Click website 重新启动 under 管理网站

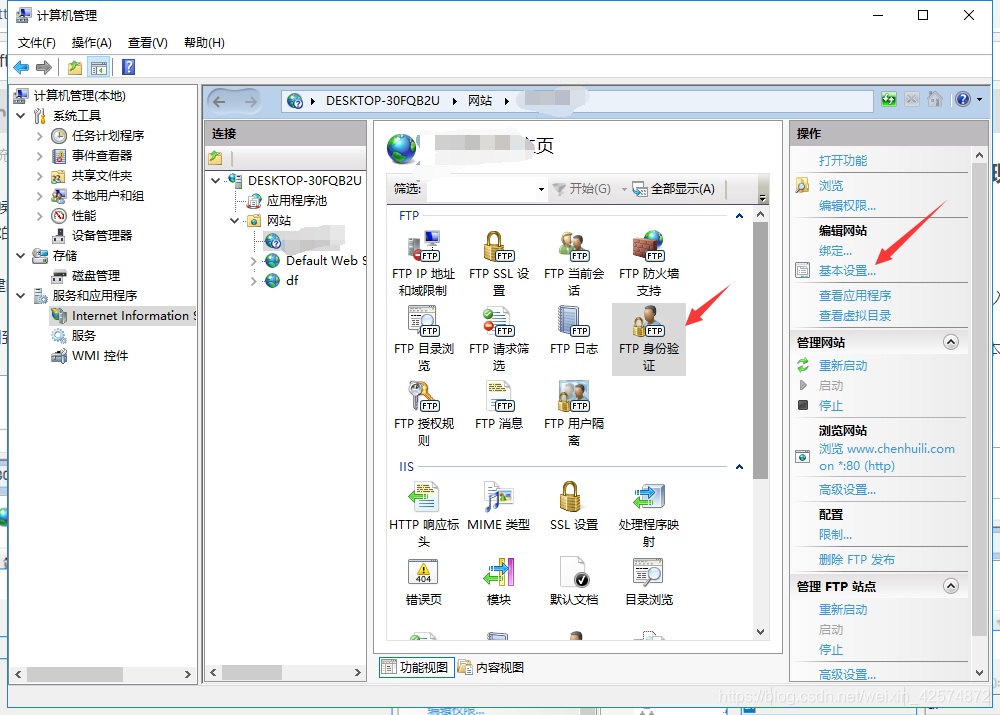tap(842, 365)
